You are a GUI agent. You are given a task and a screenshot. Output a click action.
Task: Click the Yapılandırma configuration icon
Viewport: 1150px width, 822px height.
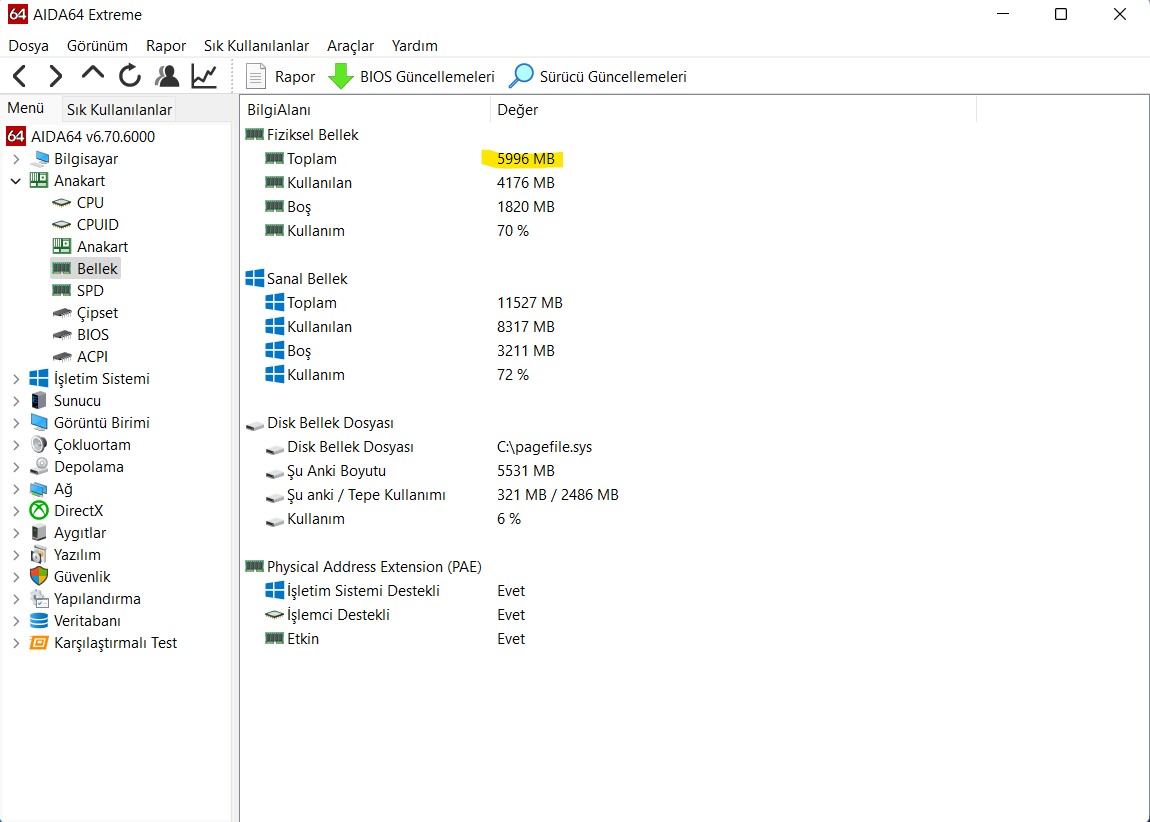point(39,598)
